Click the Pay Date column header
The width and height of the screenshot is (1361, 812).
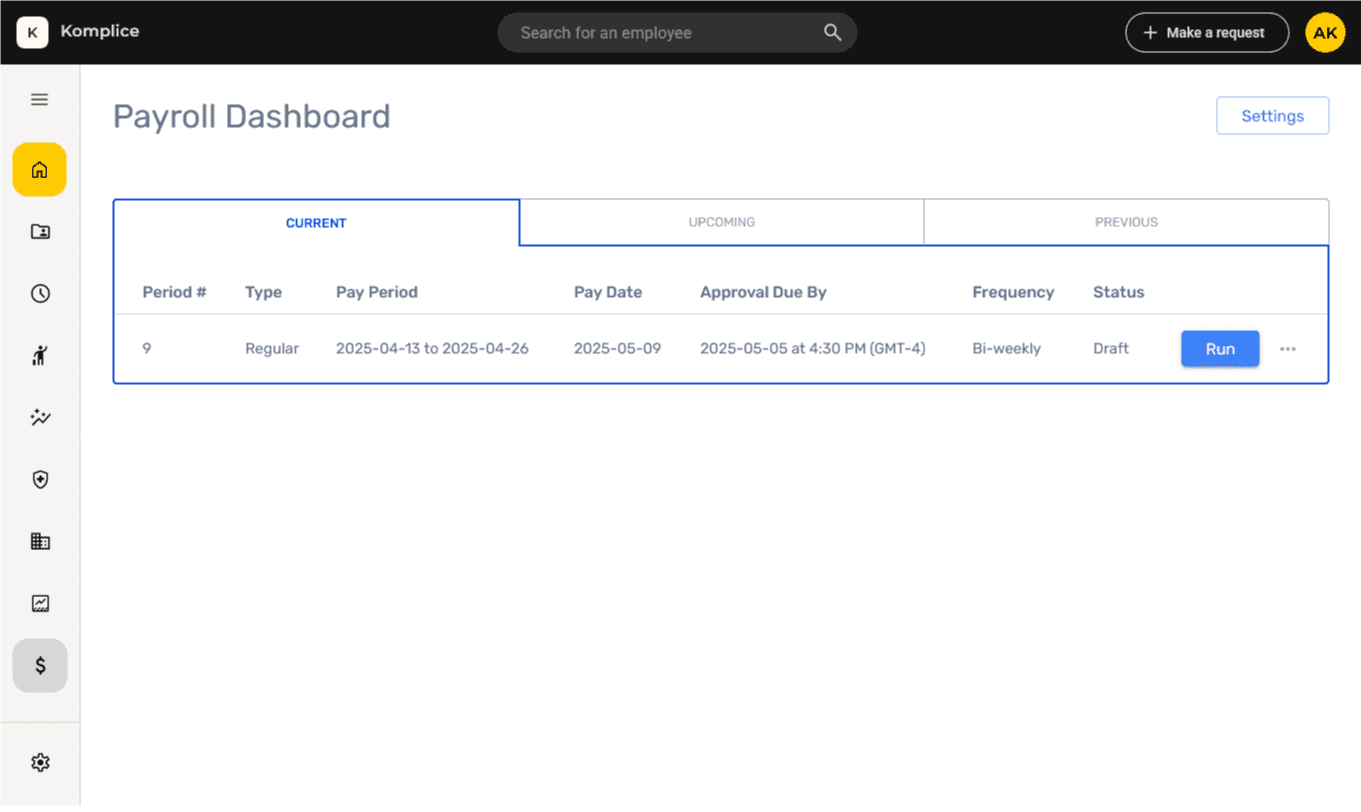[x=608, y=292]
